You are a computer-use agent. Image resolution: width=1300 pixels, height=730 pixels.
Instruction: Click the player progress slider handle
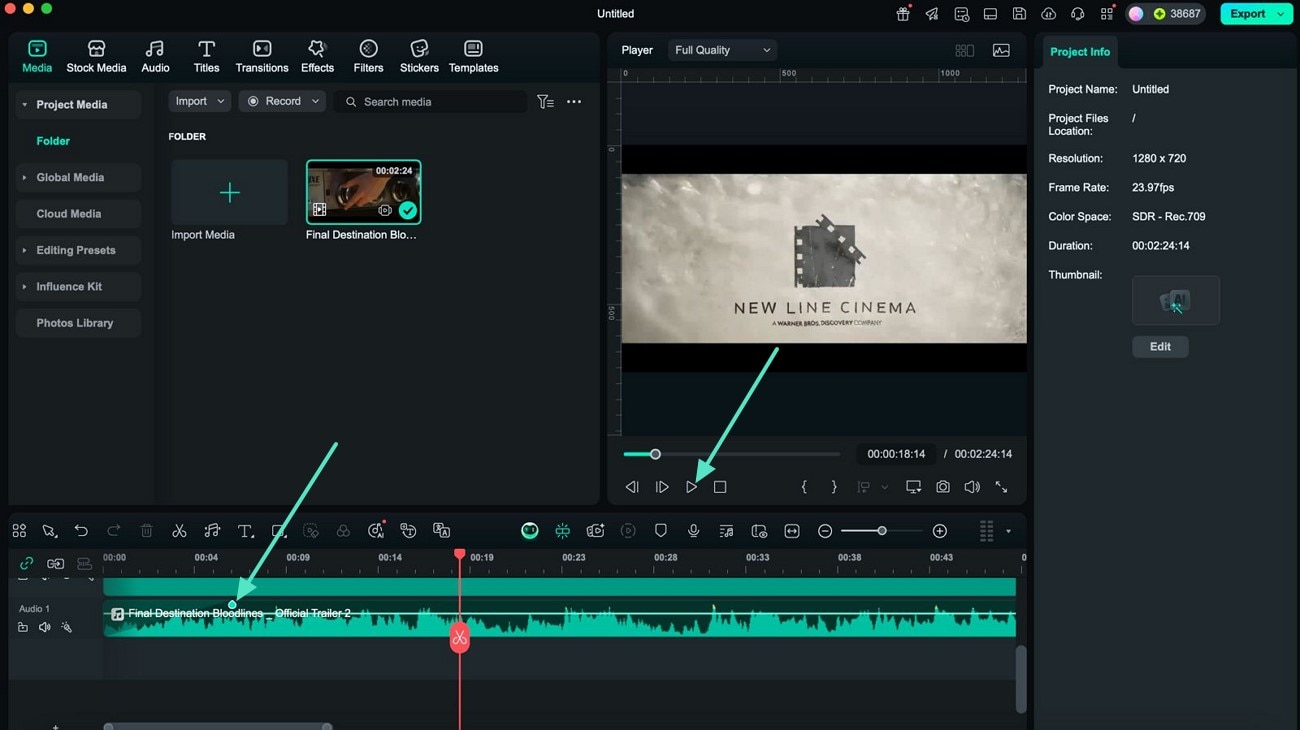pos(655,454)
